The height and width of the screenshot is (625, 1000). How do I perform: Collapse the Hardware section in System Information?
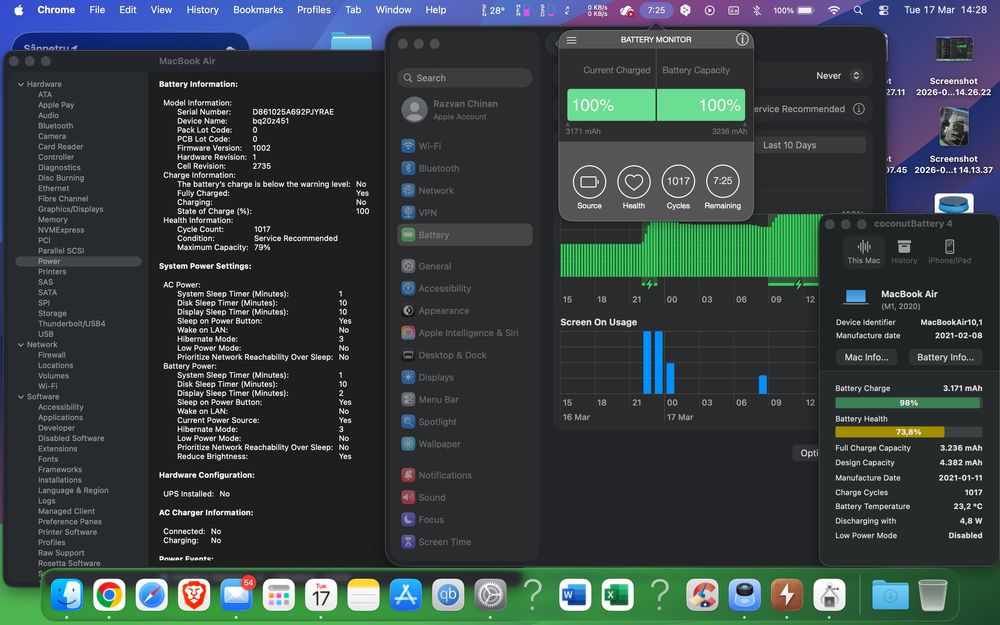coord(20,84)
